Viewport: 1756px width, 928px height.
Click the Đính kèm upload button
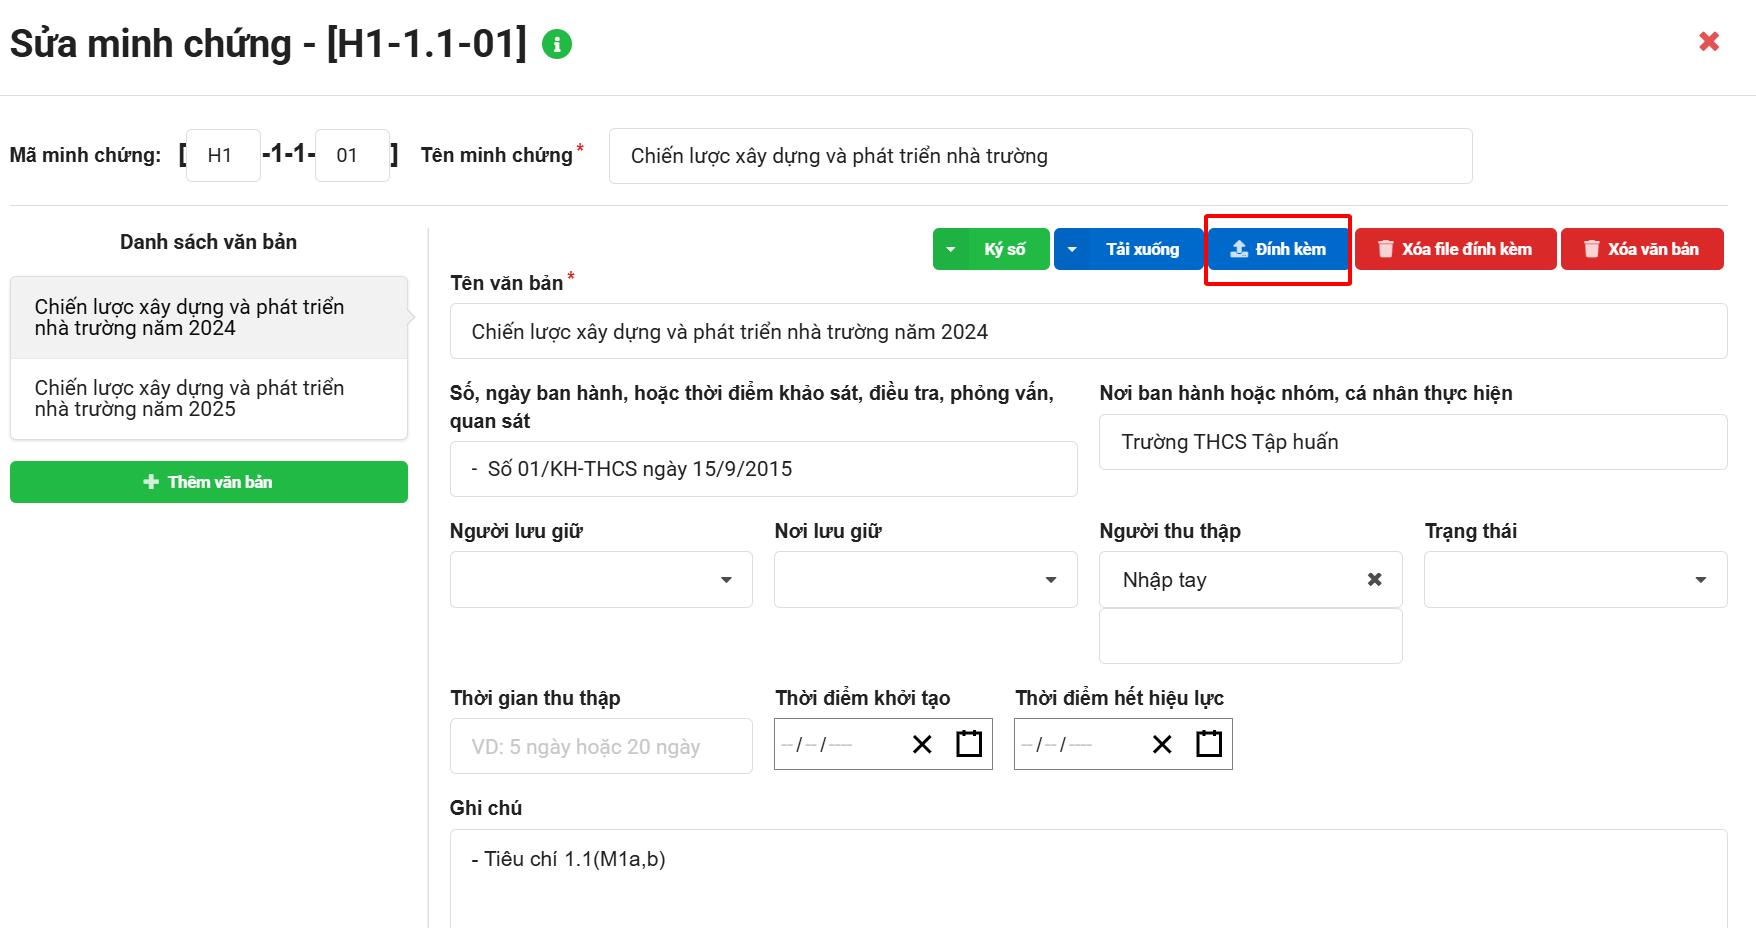1278,249
